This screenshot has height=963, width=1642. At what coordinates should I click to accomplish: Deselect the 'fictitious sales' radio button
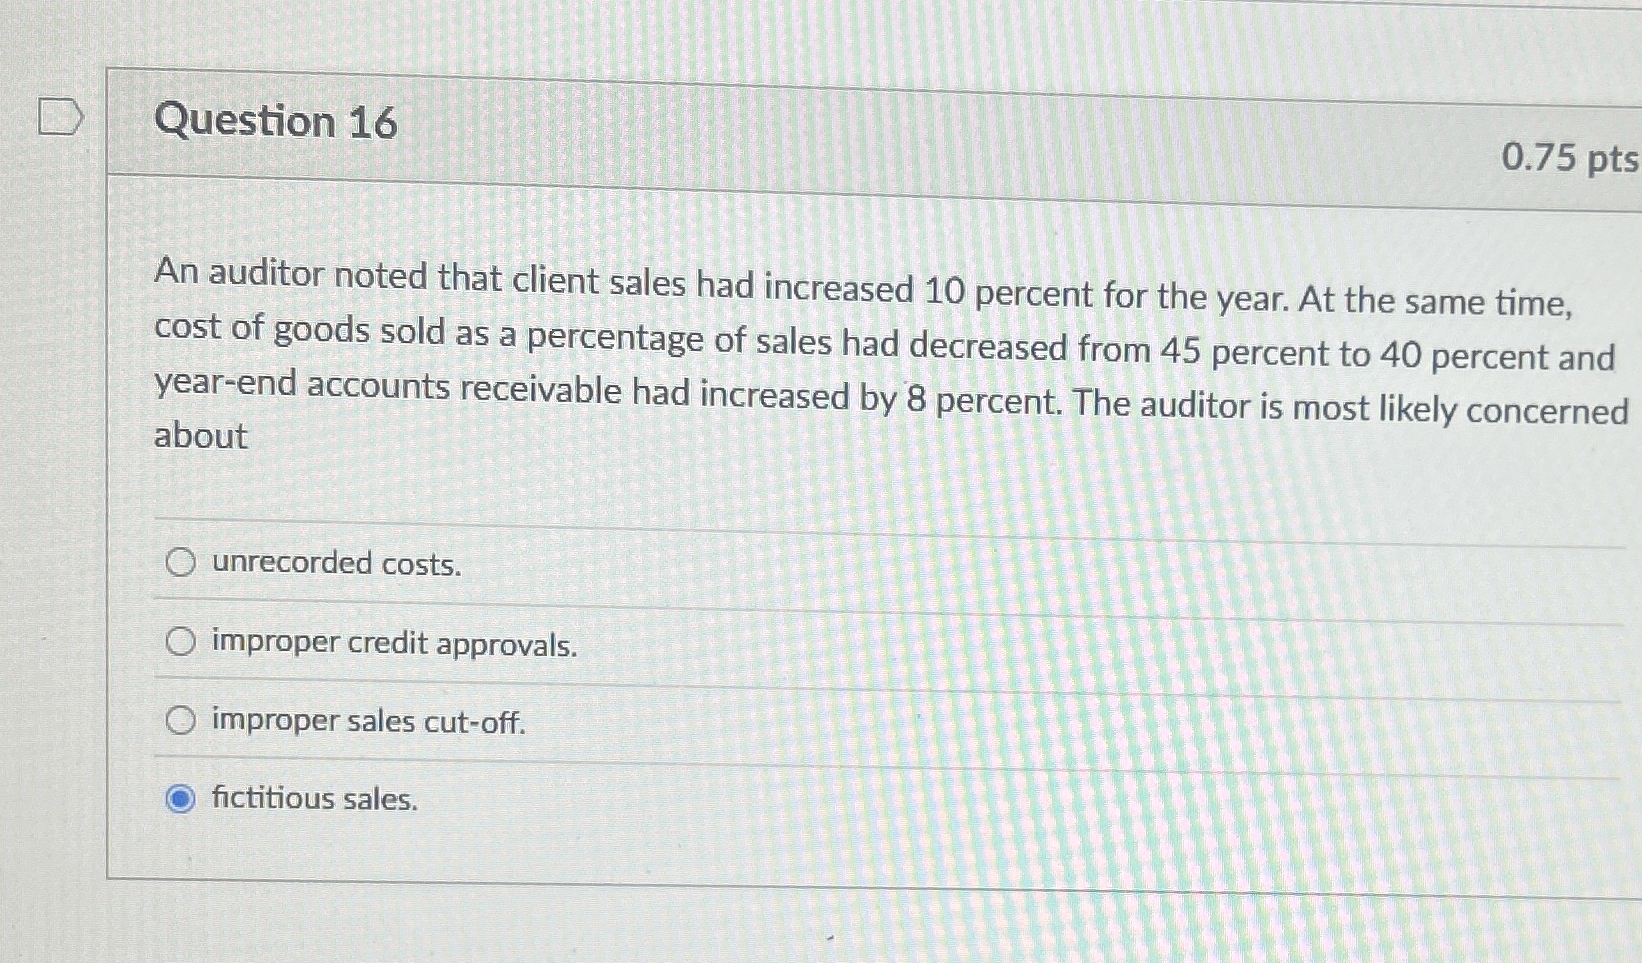coord(181,797)
